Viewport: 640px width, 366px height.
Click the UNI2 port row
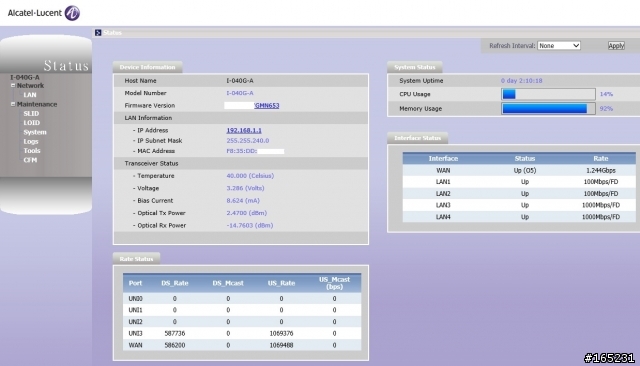click(242, 322)
